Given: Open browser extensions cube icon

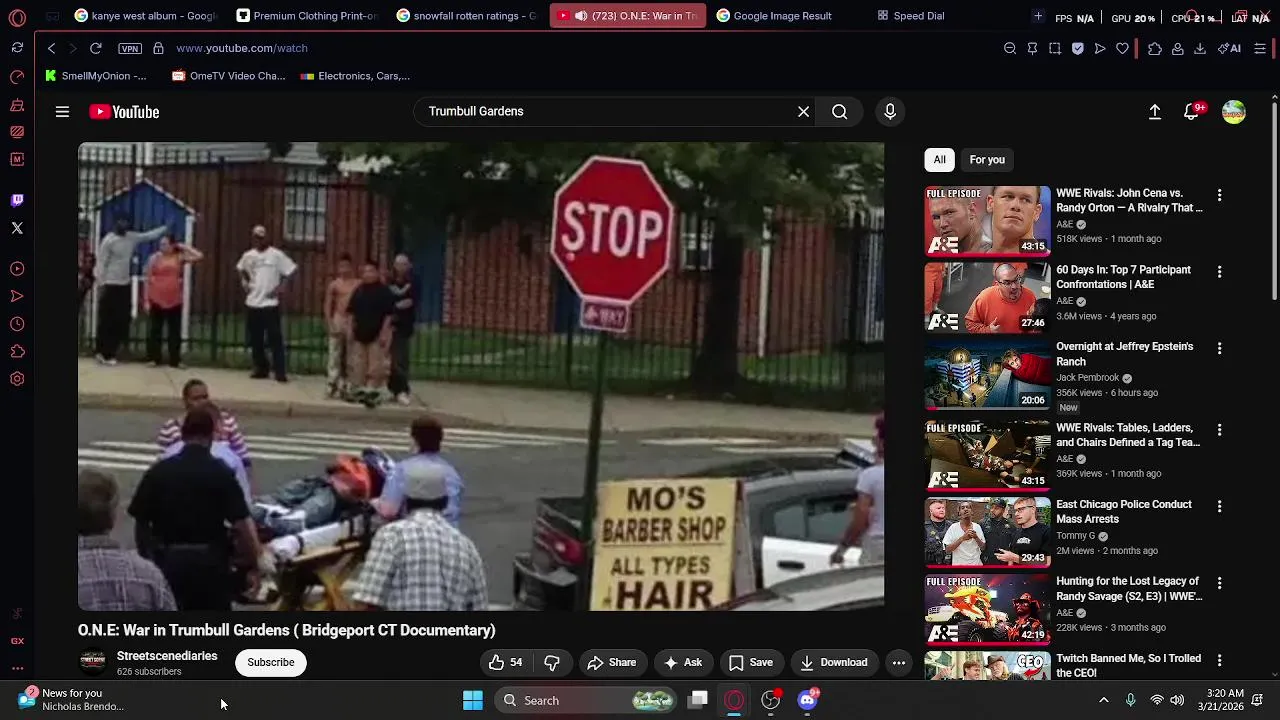Looking at the screenshot, I should click(1155, 48).
